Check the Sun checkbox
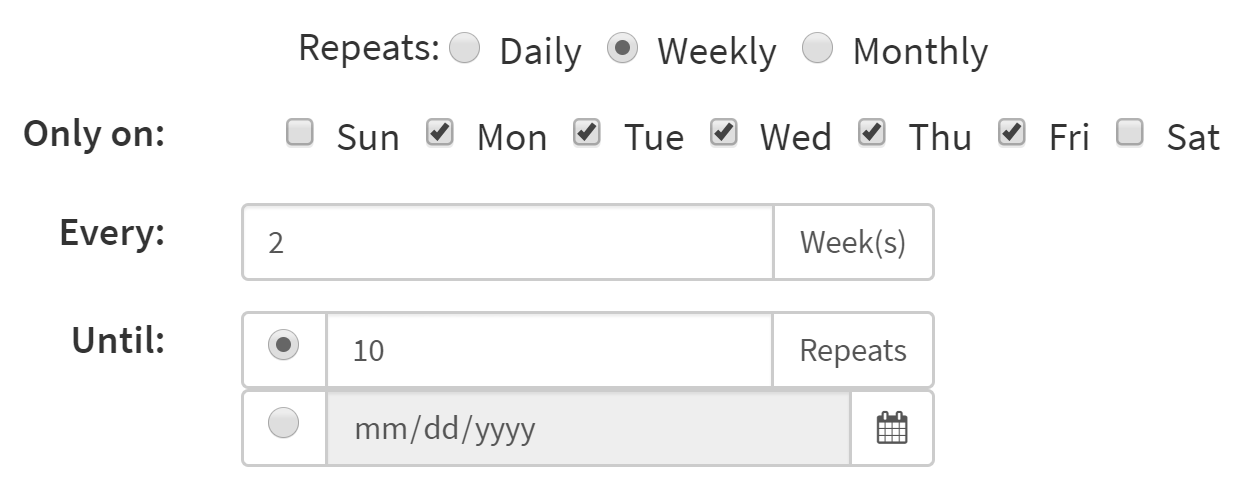This screenshot has width=1253, height=489. (x=300, y=133)
